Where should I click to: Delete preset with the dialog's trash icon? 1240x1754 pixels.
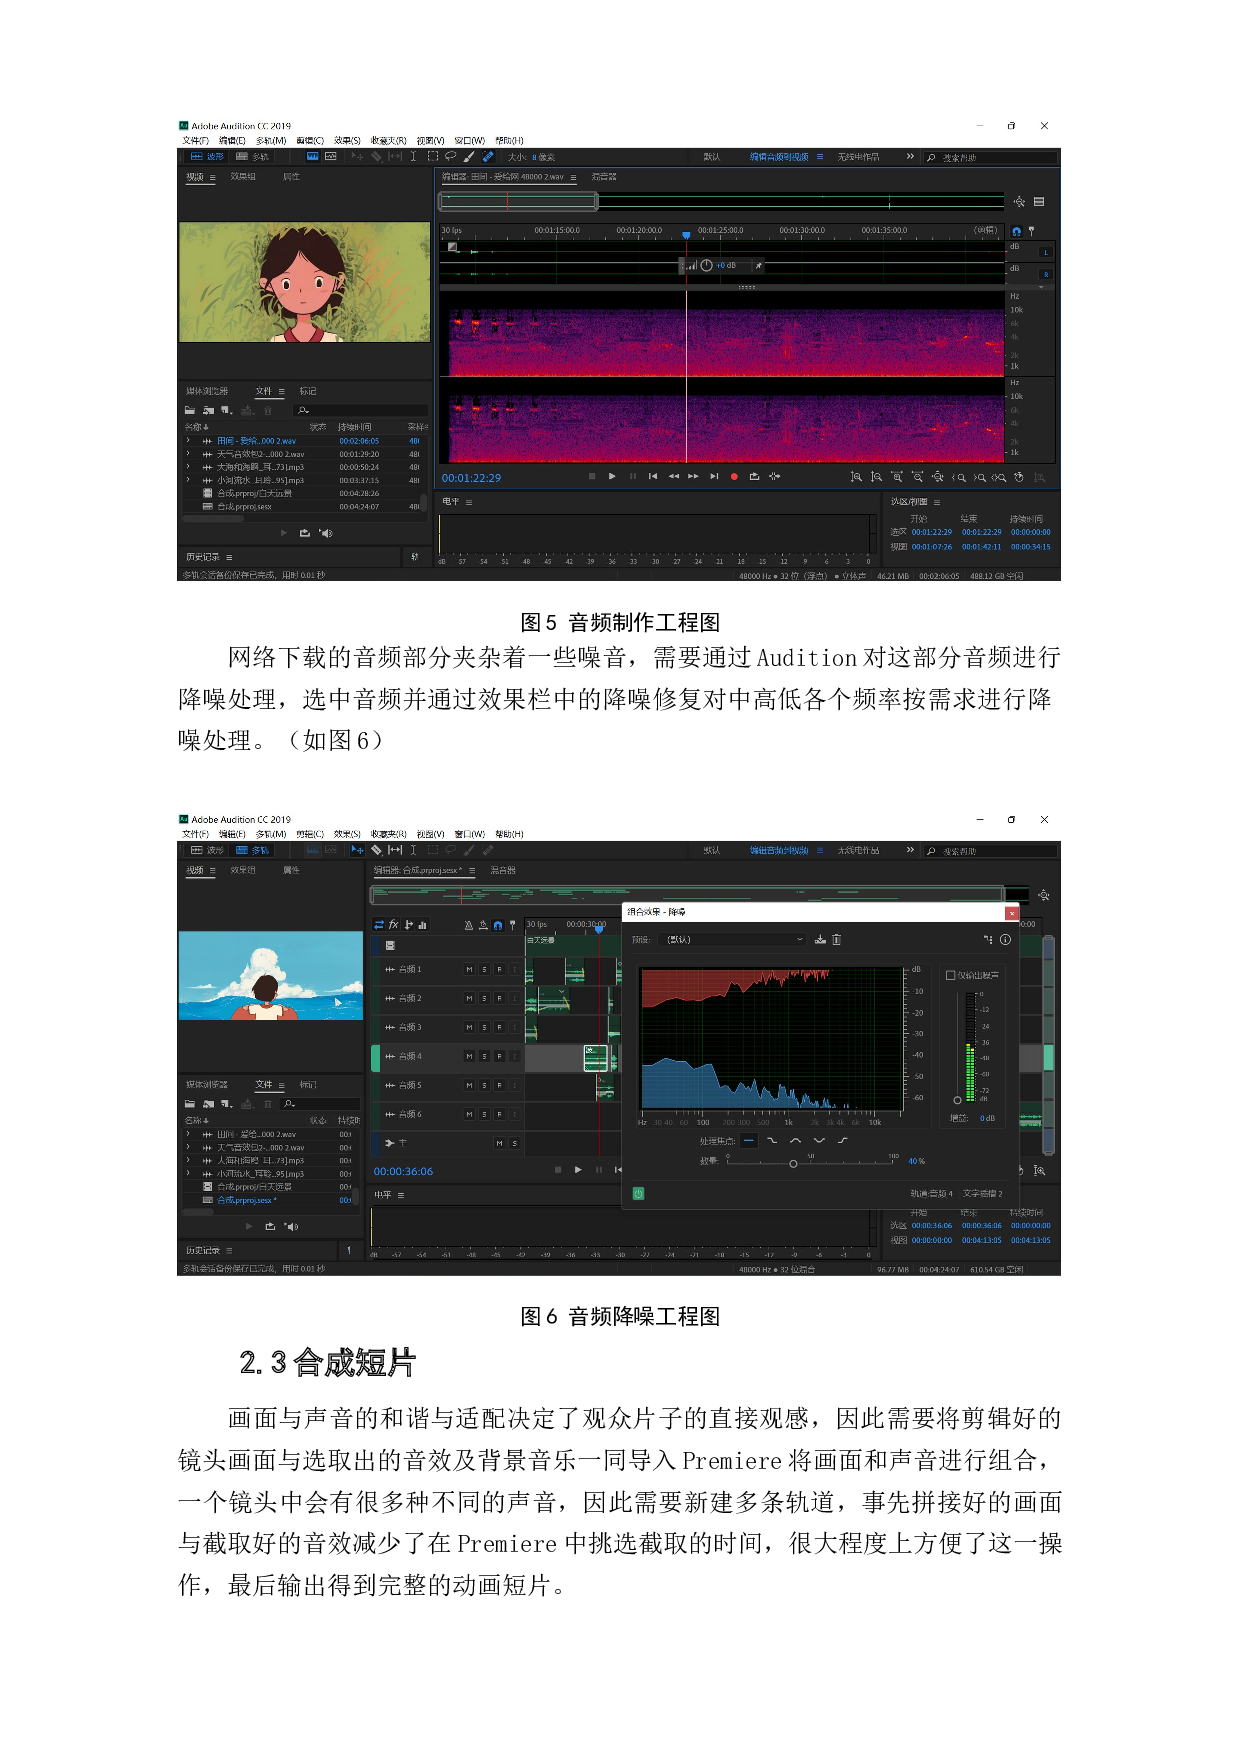click(x=837, y=939)
